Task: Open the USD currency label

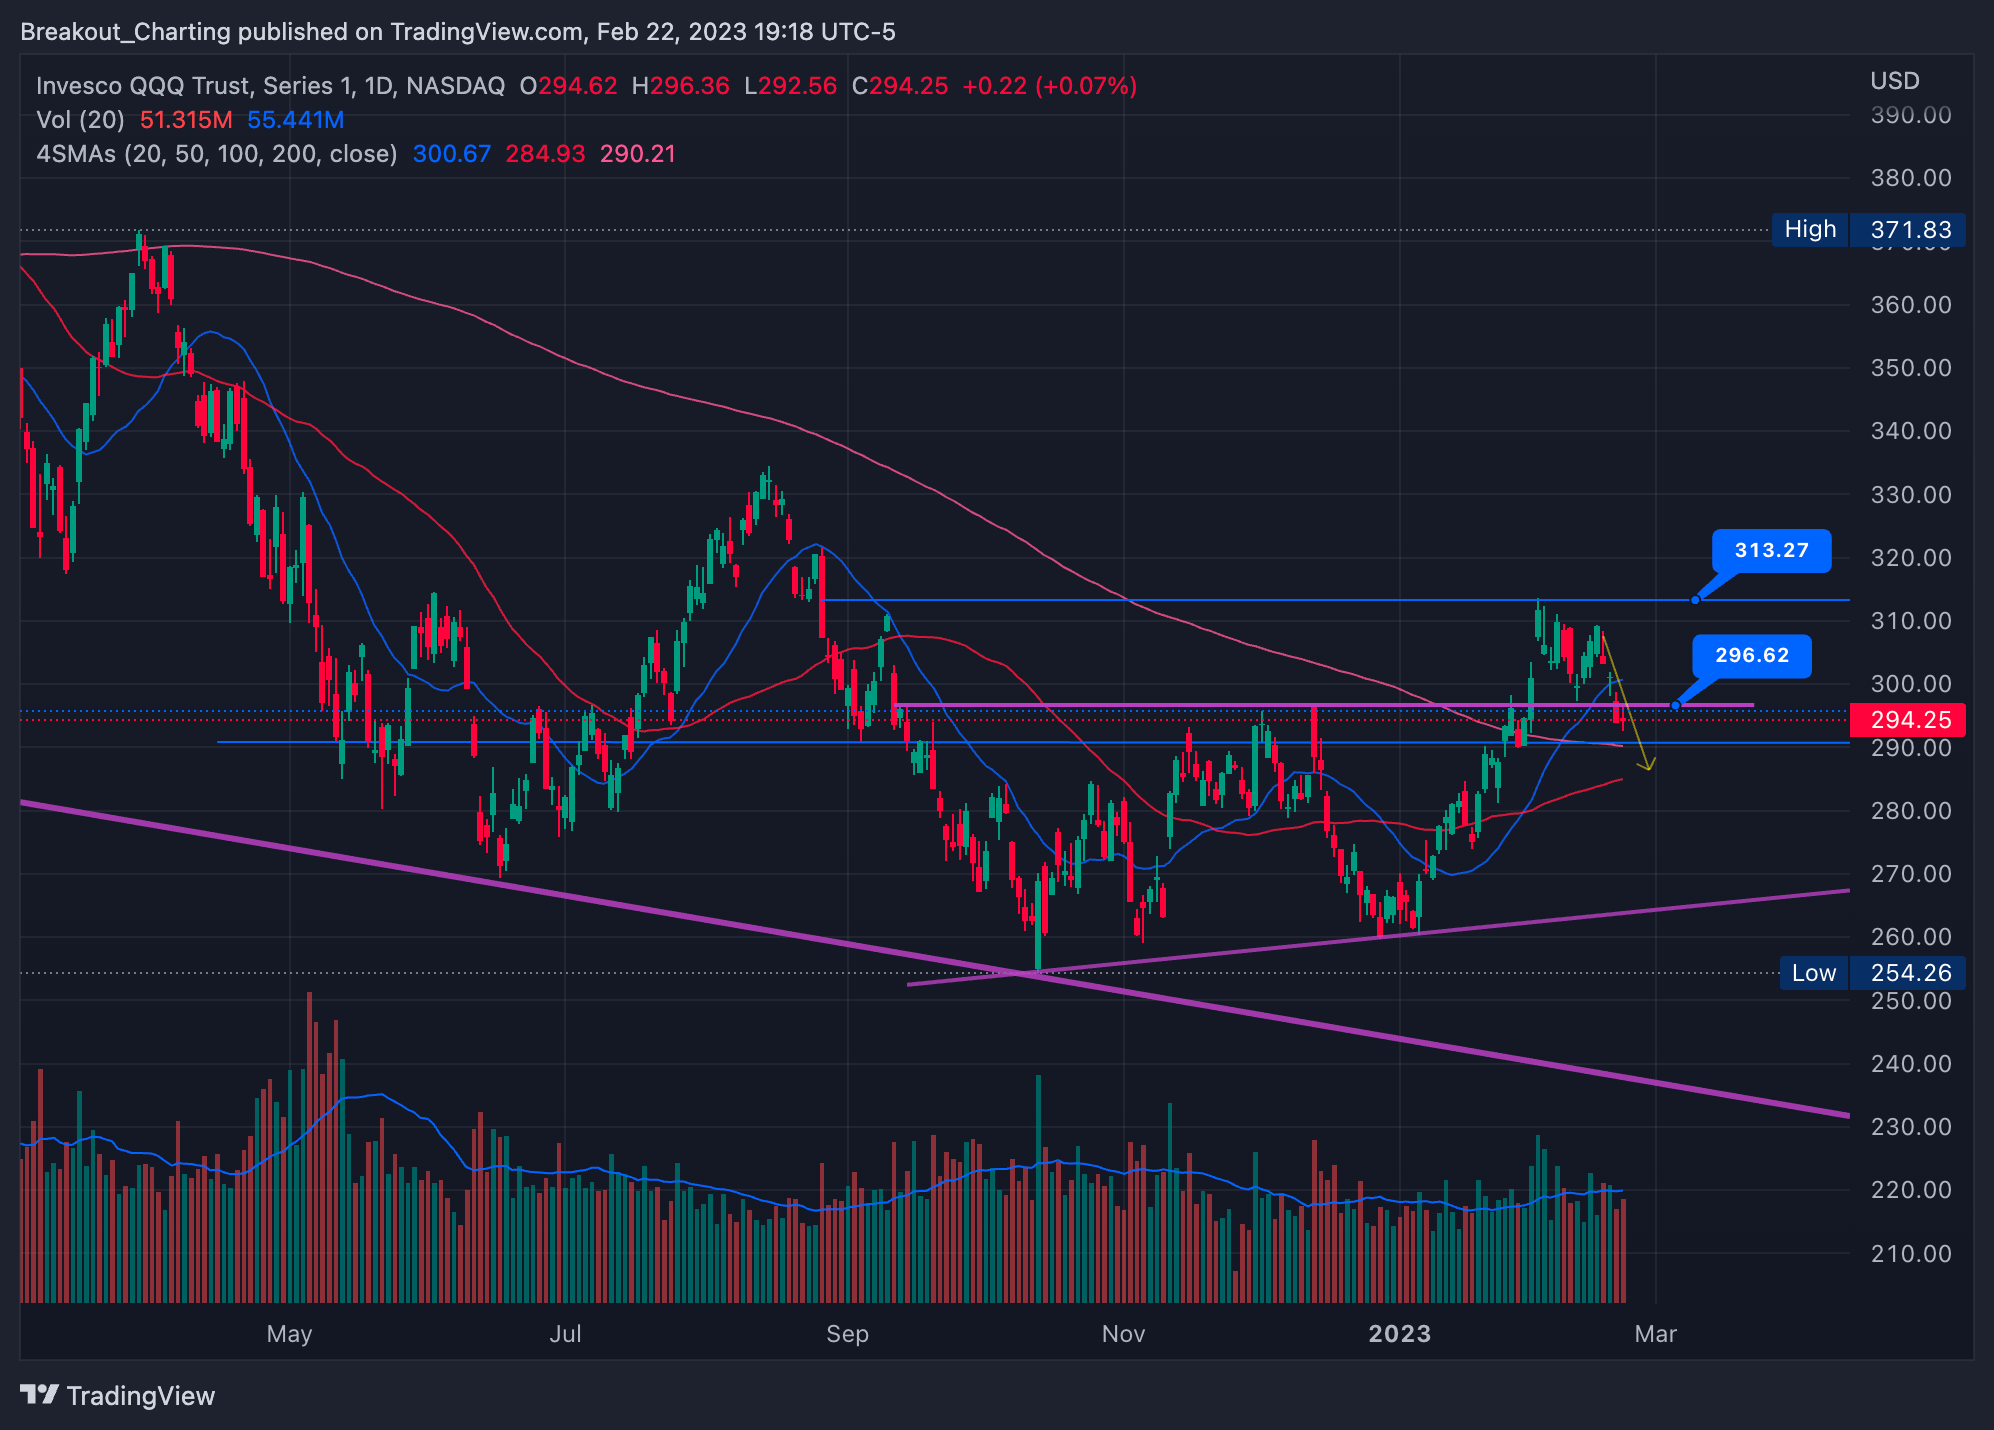Action: click(x=1894, y=81)
